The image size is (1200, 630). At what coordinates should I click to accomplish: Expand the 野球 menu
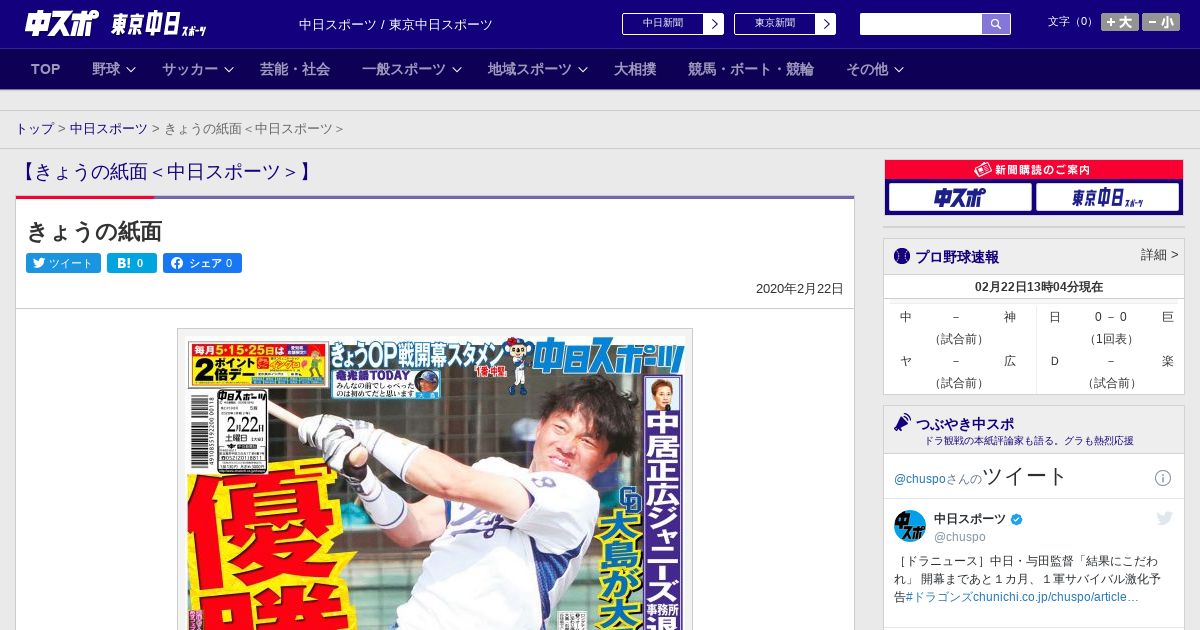(113, 69)
